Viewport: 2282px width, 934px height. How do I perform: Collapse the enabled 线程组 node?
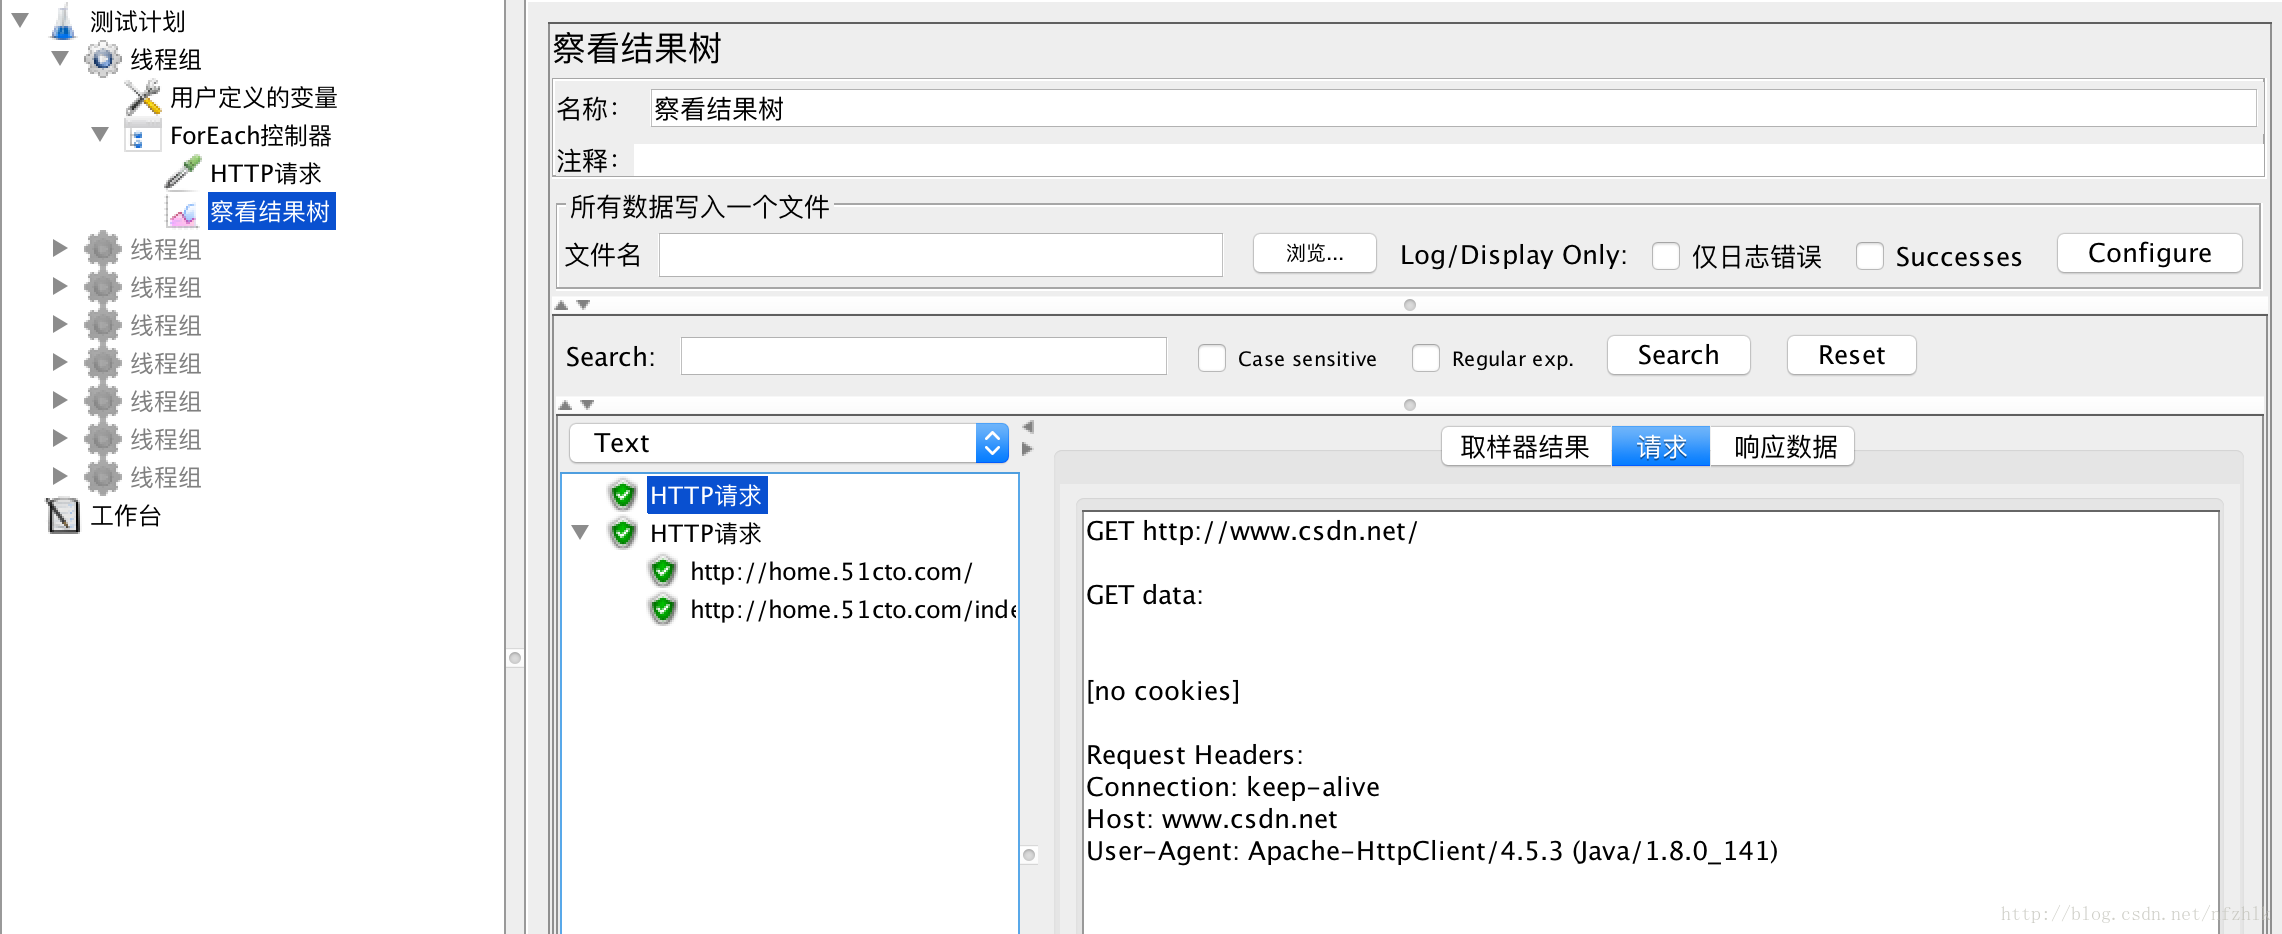click(60, 58)
